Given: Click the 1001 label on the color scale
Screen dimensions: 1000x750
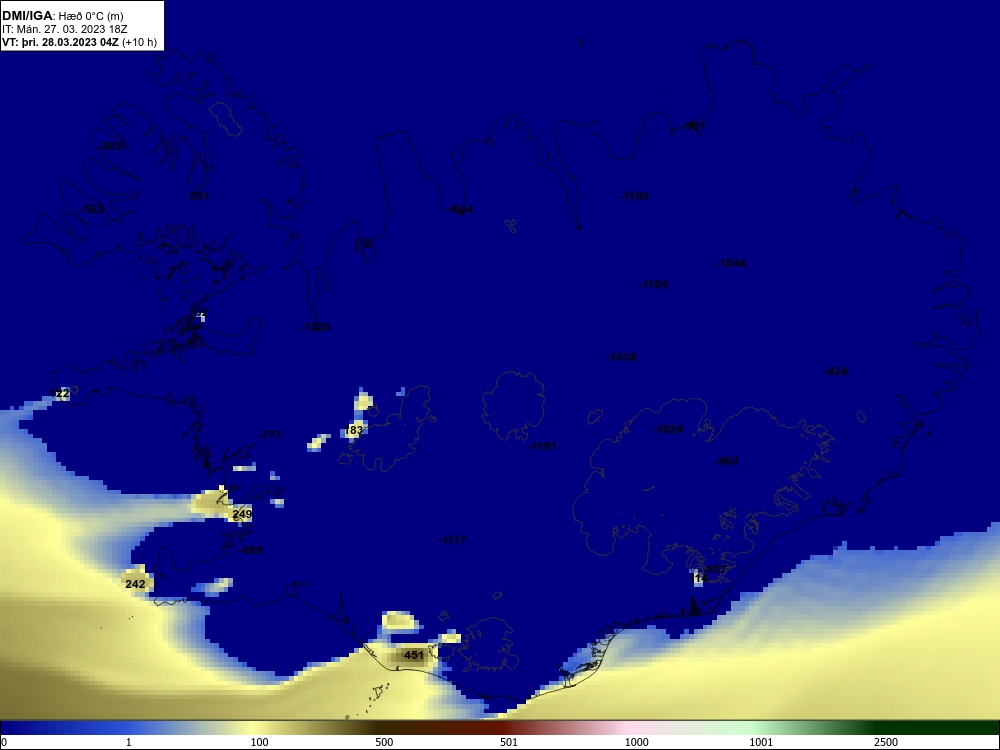Looking at the screenshot, I should pos(761,742).
